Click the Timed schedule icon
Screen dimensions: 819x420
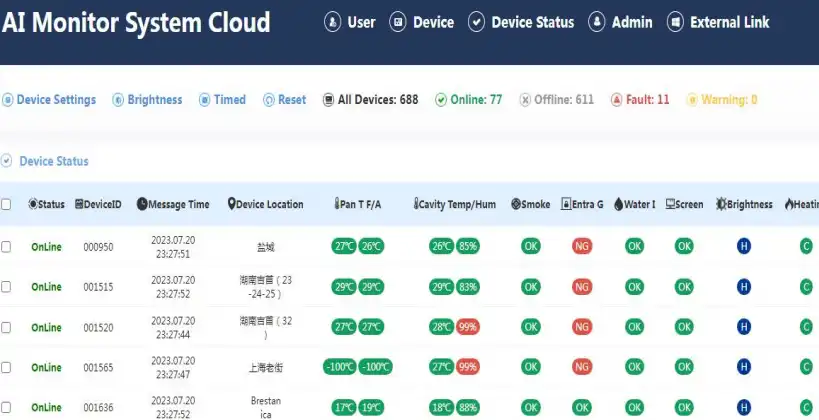[x=205, y=100]
